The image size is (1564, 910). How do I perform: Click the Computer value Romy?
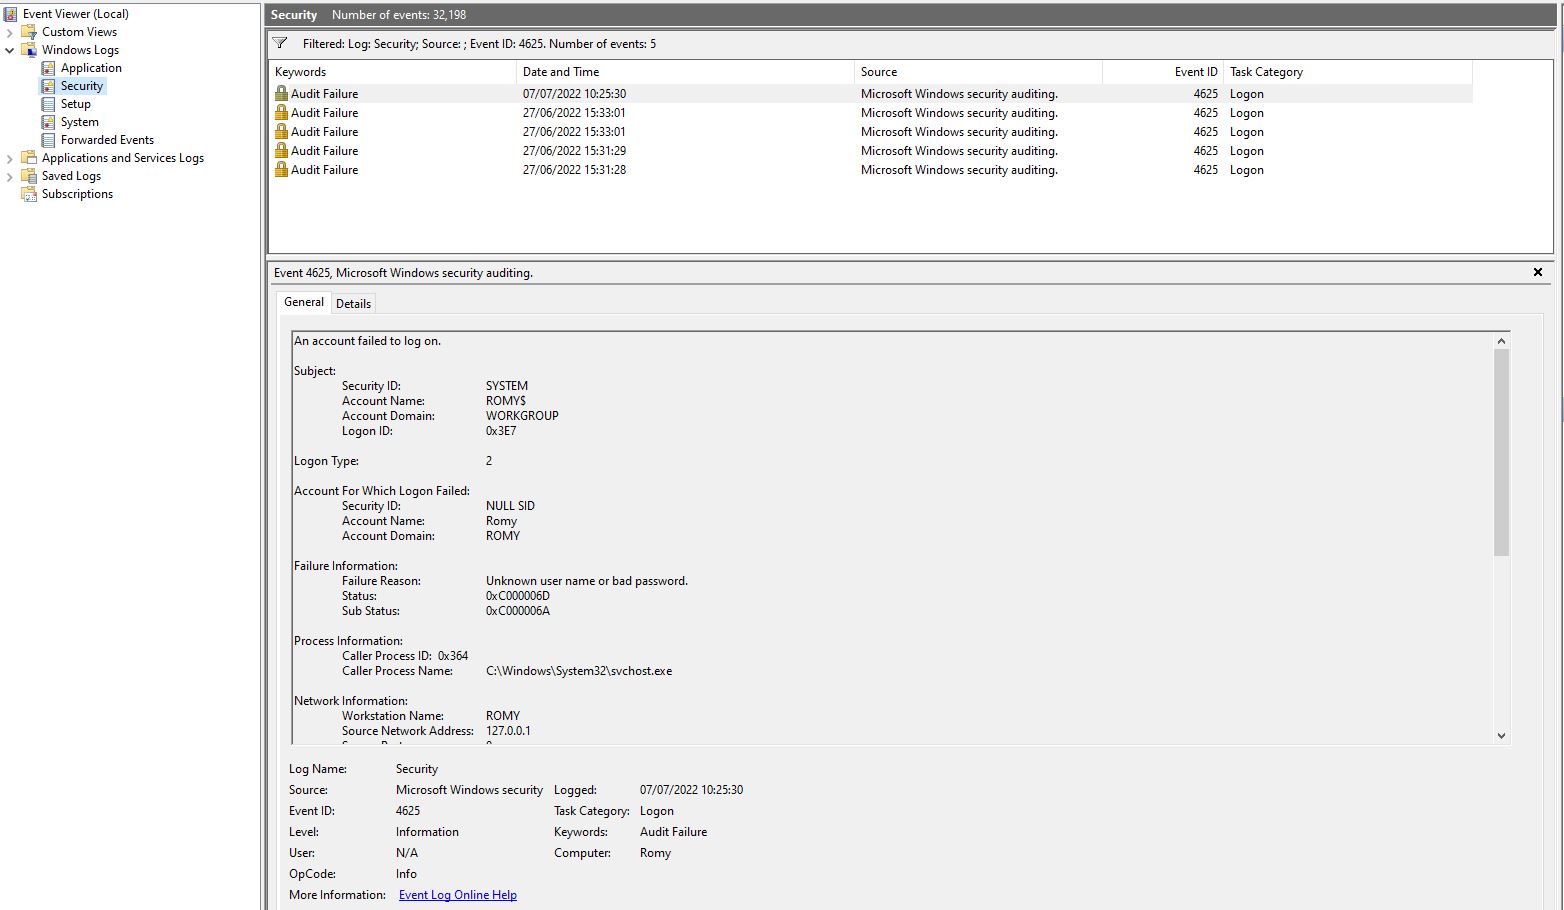[655, 853]
